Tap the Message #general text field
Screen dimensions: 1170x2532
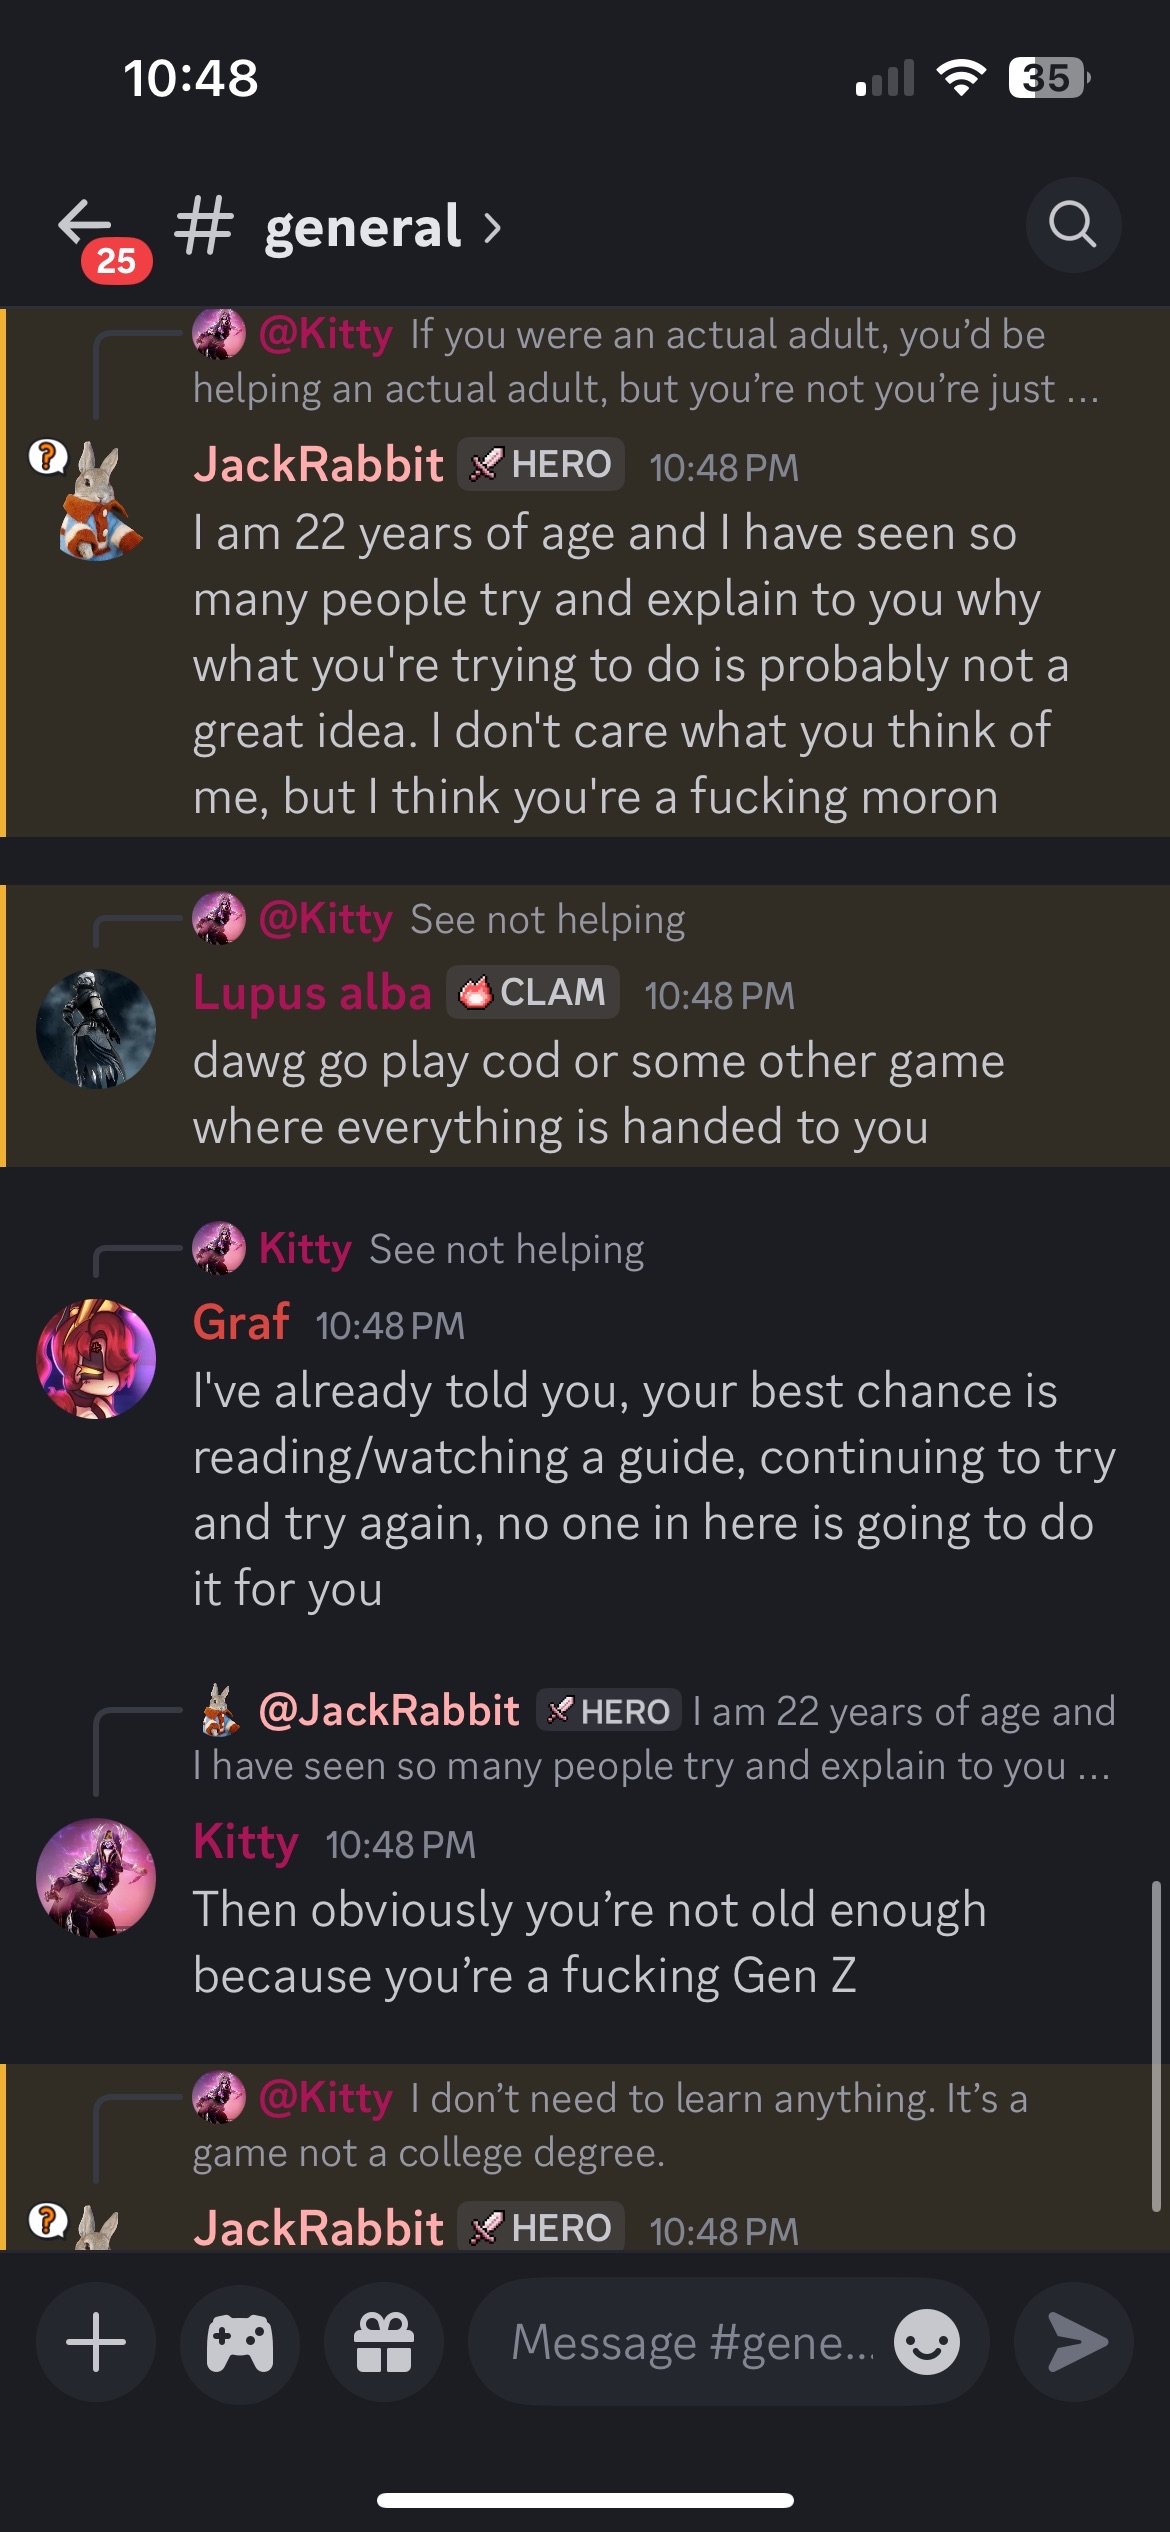click(x=690, y=2342)
